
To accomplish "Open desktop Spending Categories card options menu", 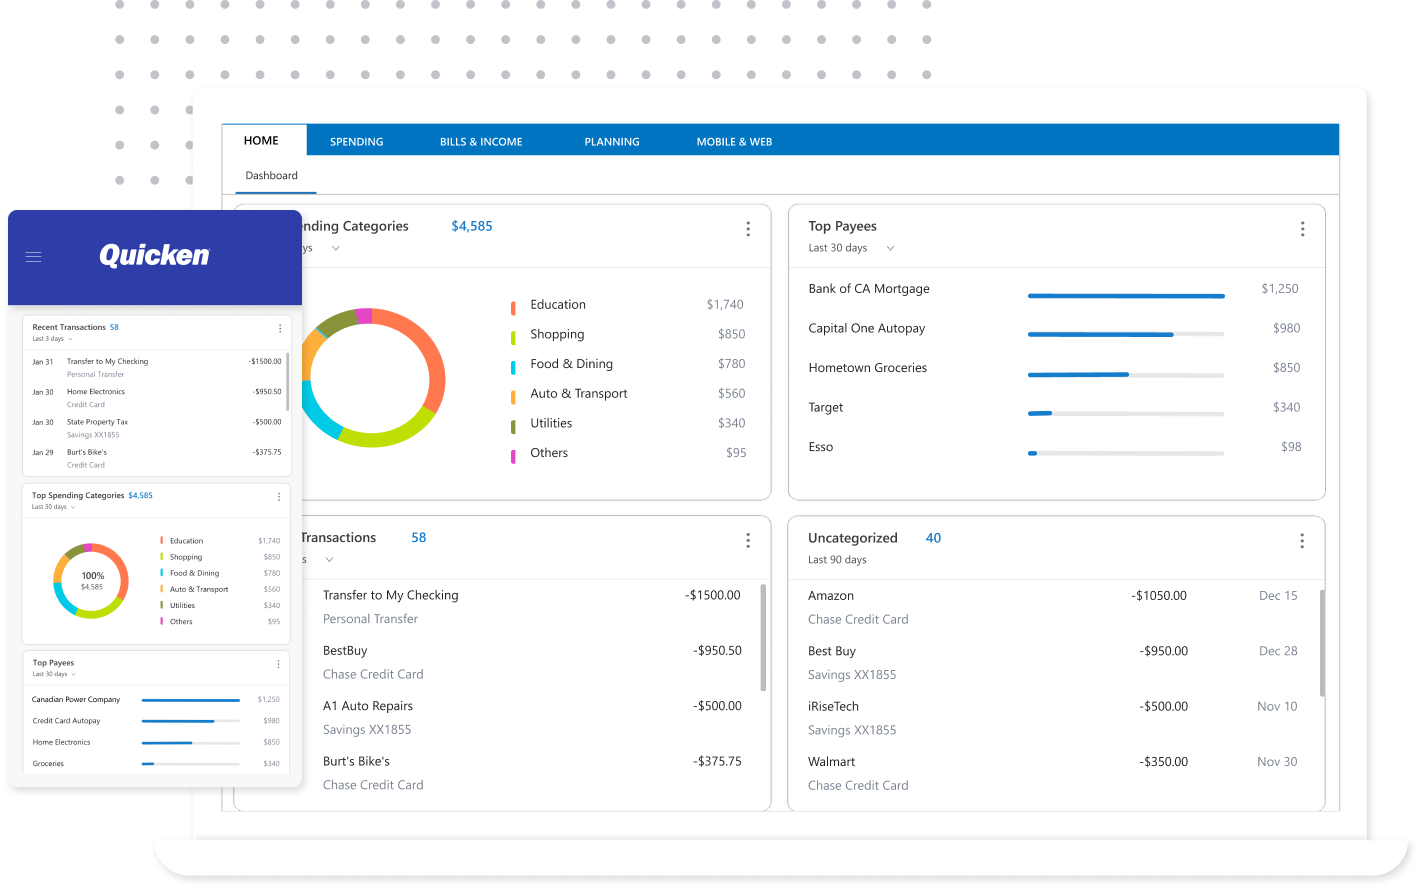I will pyautogui.click(x=747, y=229).
